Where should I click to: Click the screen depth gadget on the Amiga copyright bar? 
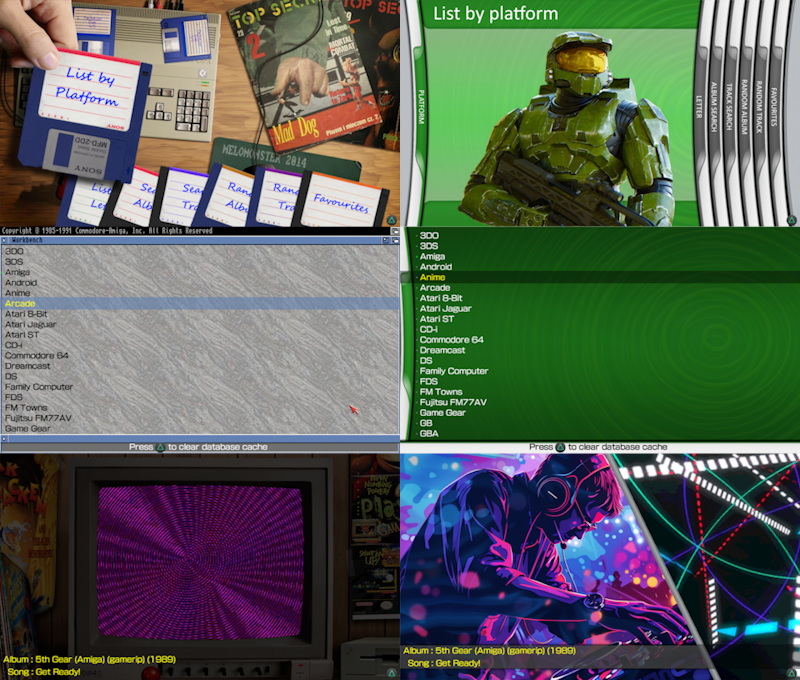395,231
